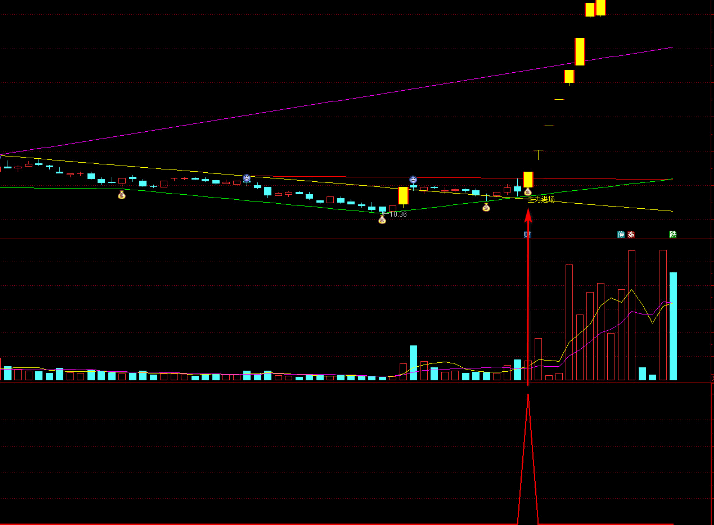Viewport: 714px width, 525px height.
Task: Click the yellow signal candle above the 主力进场 label
Action: coord(528,179)
